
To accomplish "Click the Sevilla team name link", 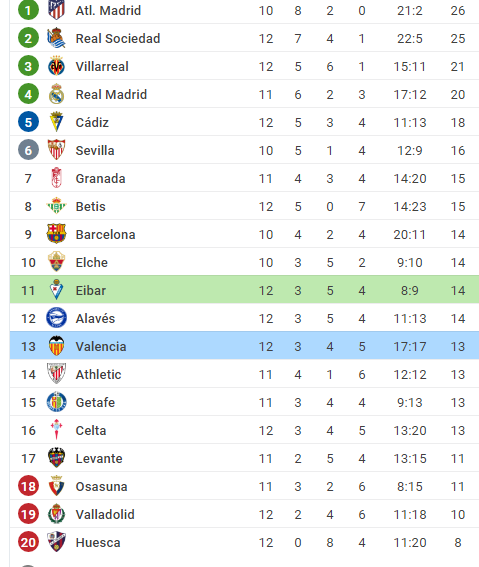I will [95, 150].
